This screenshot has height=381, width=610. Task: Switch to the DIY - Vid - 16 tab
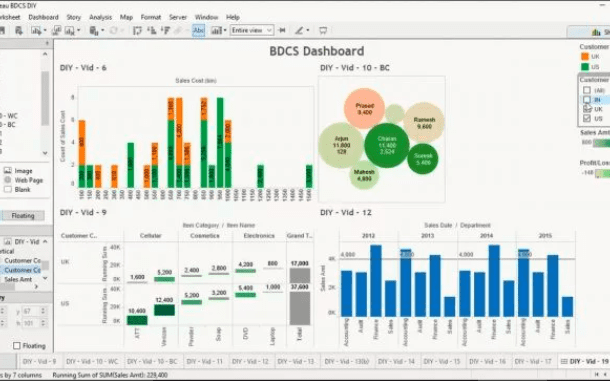pyautogui.click(x=487, y=362)
